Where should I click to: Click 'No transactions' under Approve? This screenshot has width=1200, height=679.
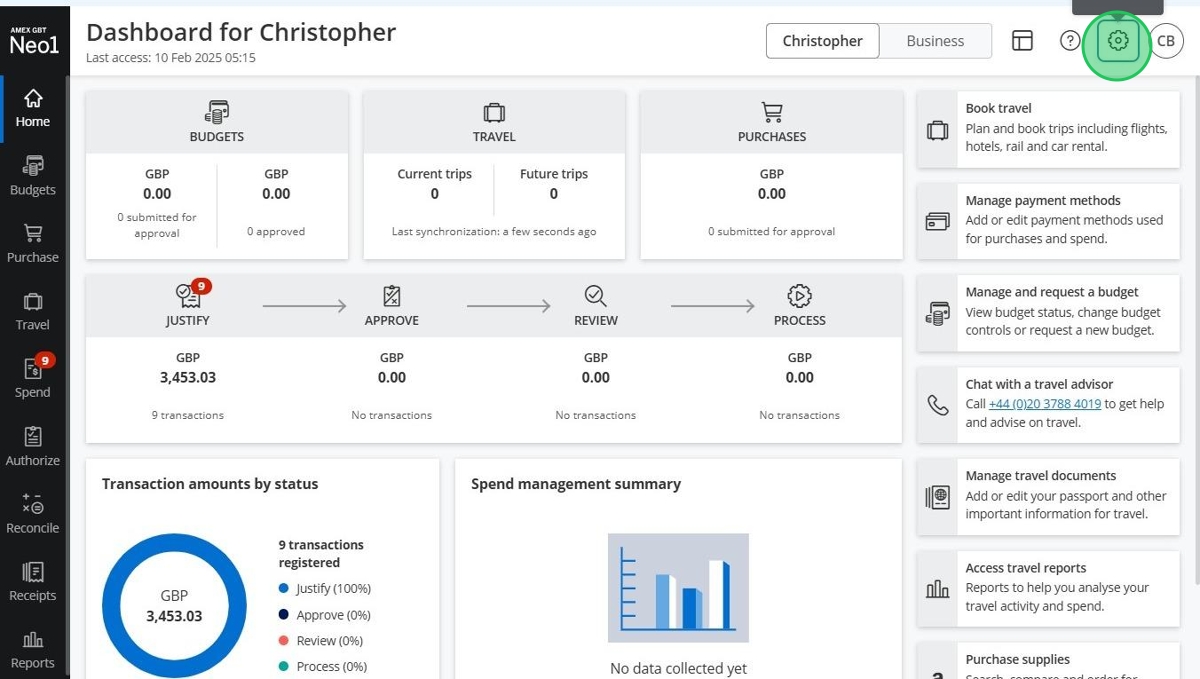pyautogui.click(x=392, y=415)
